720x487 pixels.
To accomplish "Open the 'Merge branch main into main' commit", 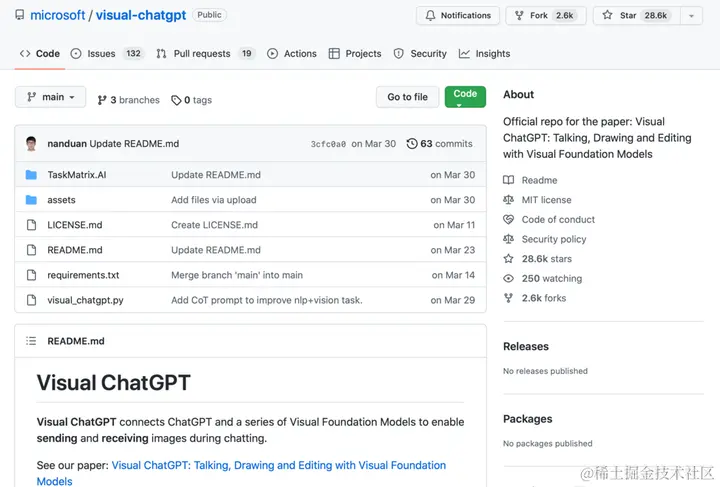I will tap(237, 275).
